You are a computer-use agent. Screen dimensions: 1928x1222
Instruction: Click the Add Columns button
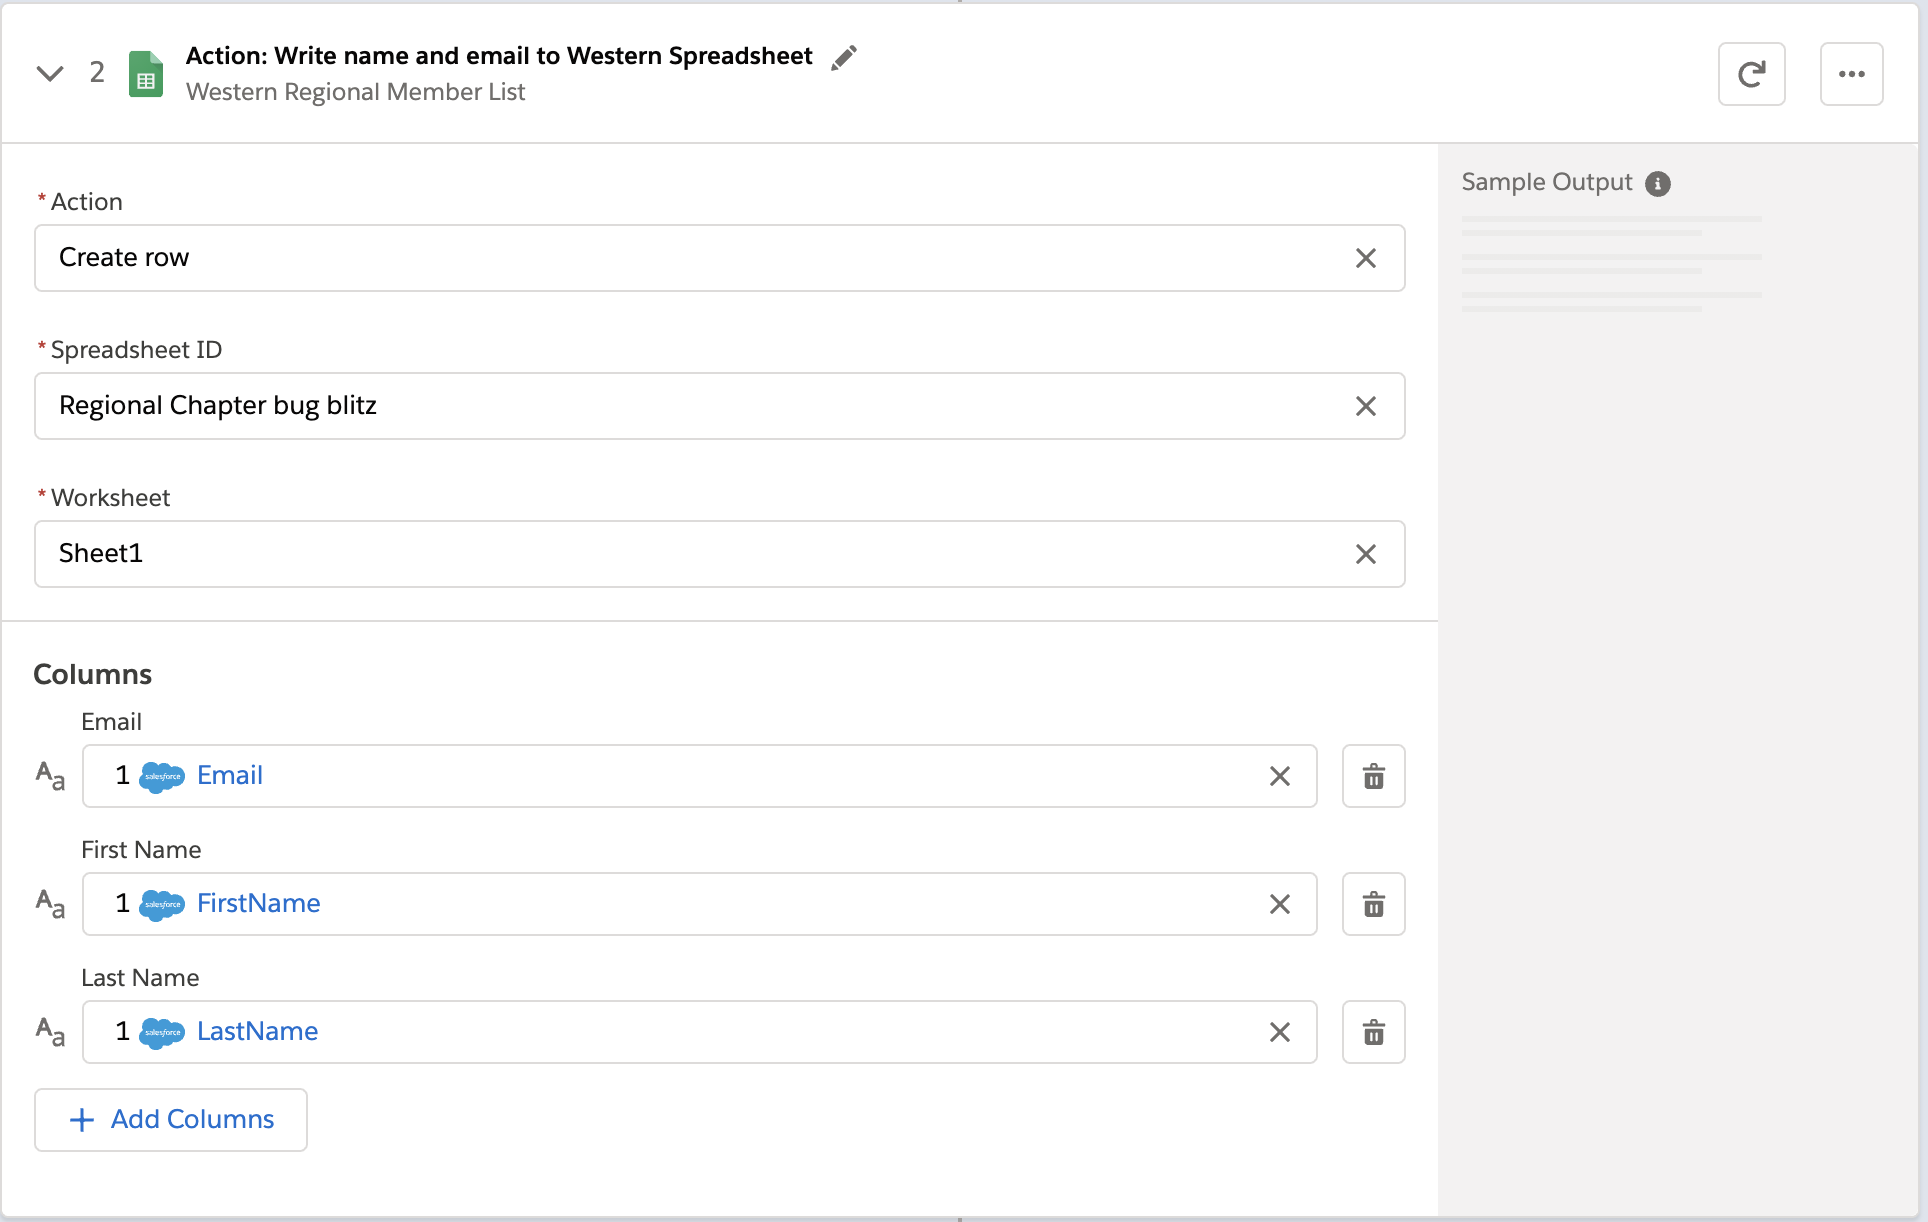click(x=170, y=1119)
